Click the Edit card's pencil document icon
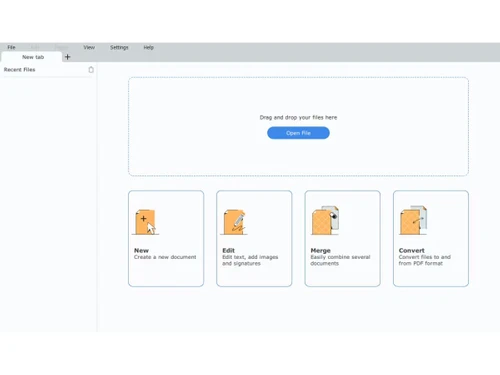This screenshot has width=500, height=375. [x=234, y=222]
